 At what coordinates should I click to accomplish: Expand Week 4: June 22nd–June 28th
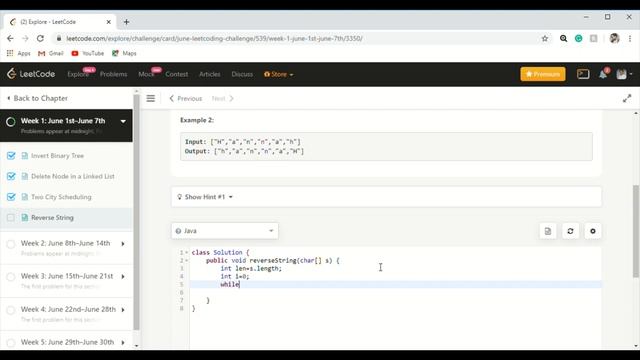click(123, 310)
